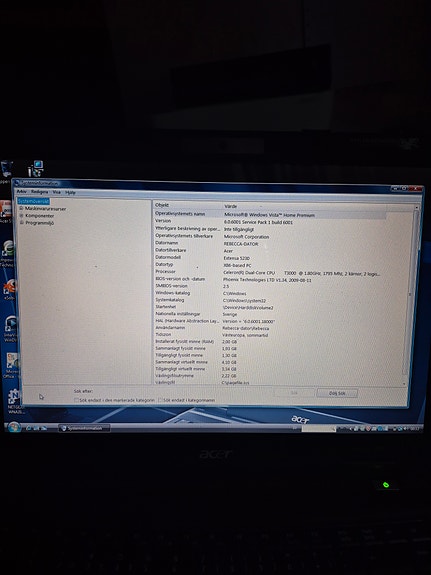Image resolution: width=431 pixels, height=575 pixels.
Task: Click the Celeron Dual-Core CPU value
Action: pos(302,274)
